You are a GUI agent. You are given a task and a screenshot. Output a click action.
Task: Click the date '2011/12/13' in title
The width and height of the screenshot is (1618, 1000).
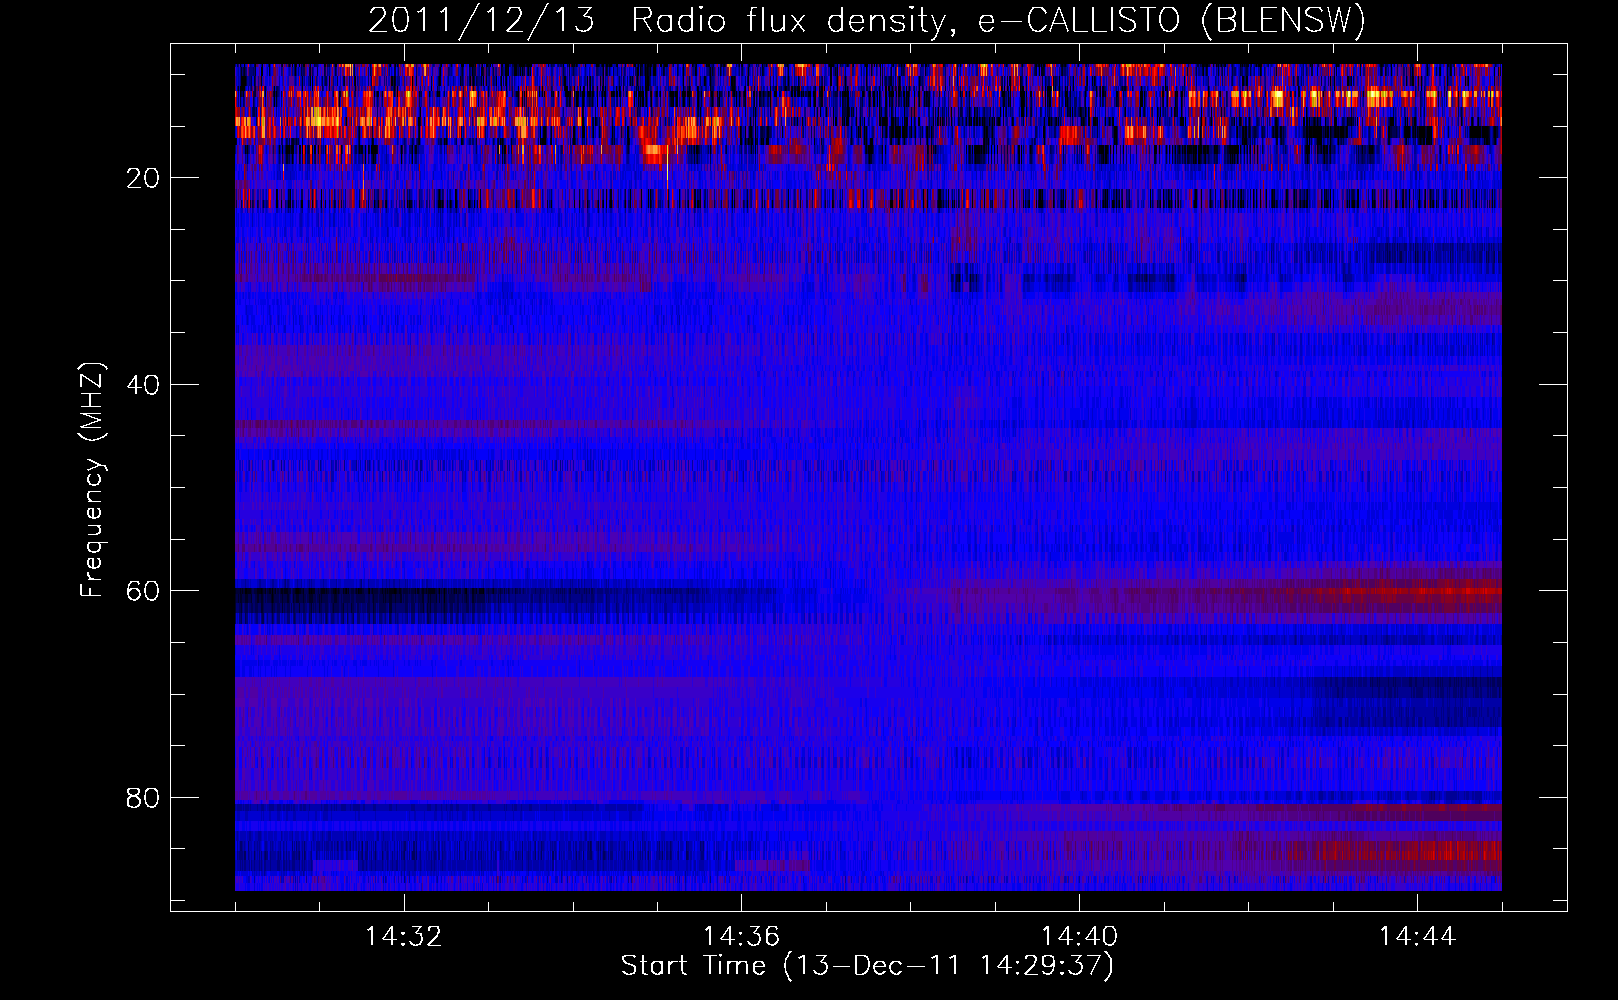coord(481,20)
